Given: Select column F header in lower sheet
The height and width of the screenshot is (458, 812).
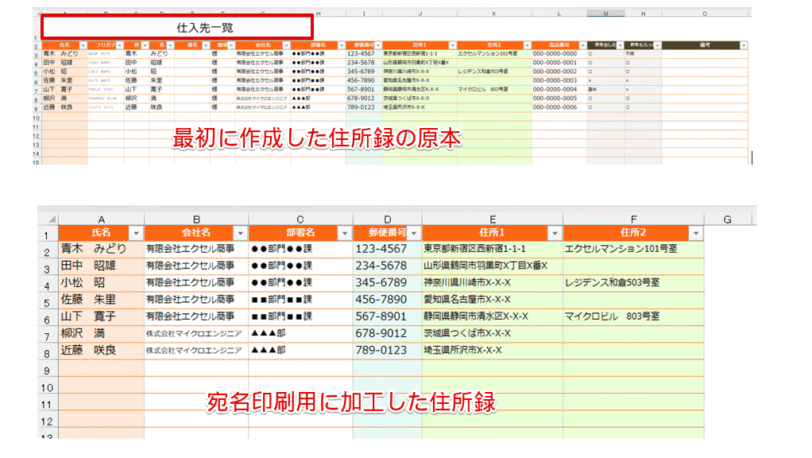Looking at the screenshot, I should click(x=633, y=219).
